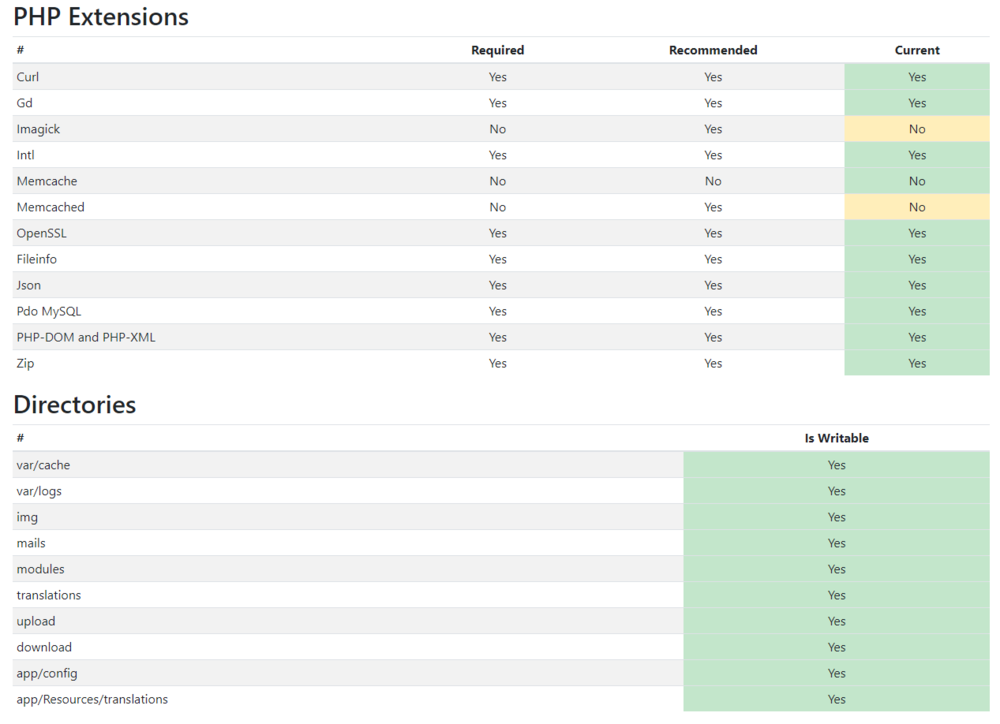Select the Curl extension row label
Screen dimensions: 1000x724
pos(28,77)
